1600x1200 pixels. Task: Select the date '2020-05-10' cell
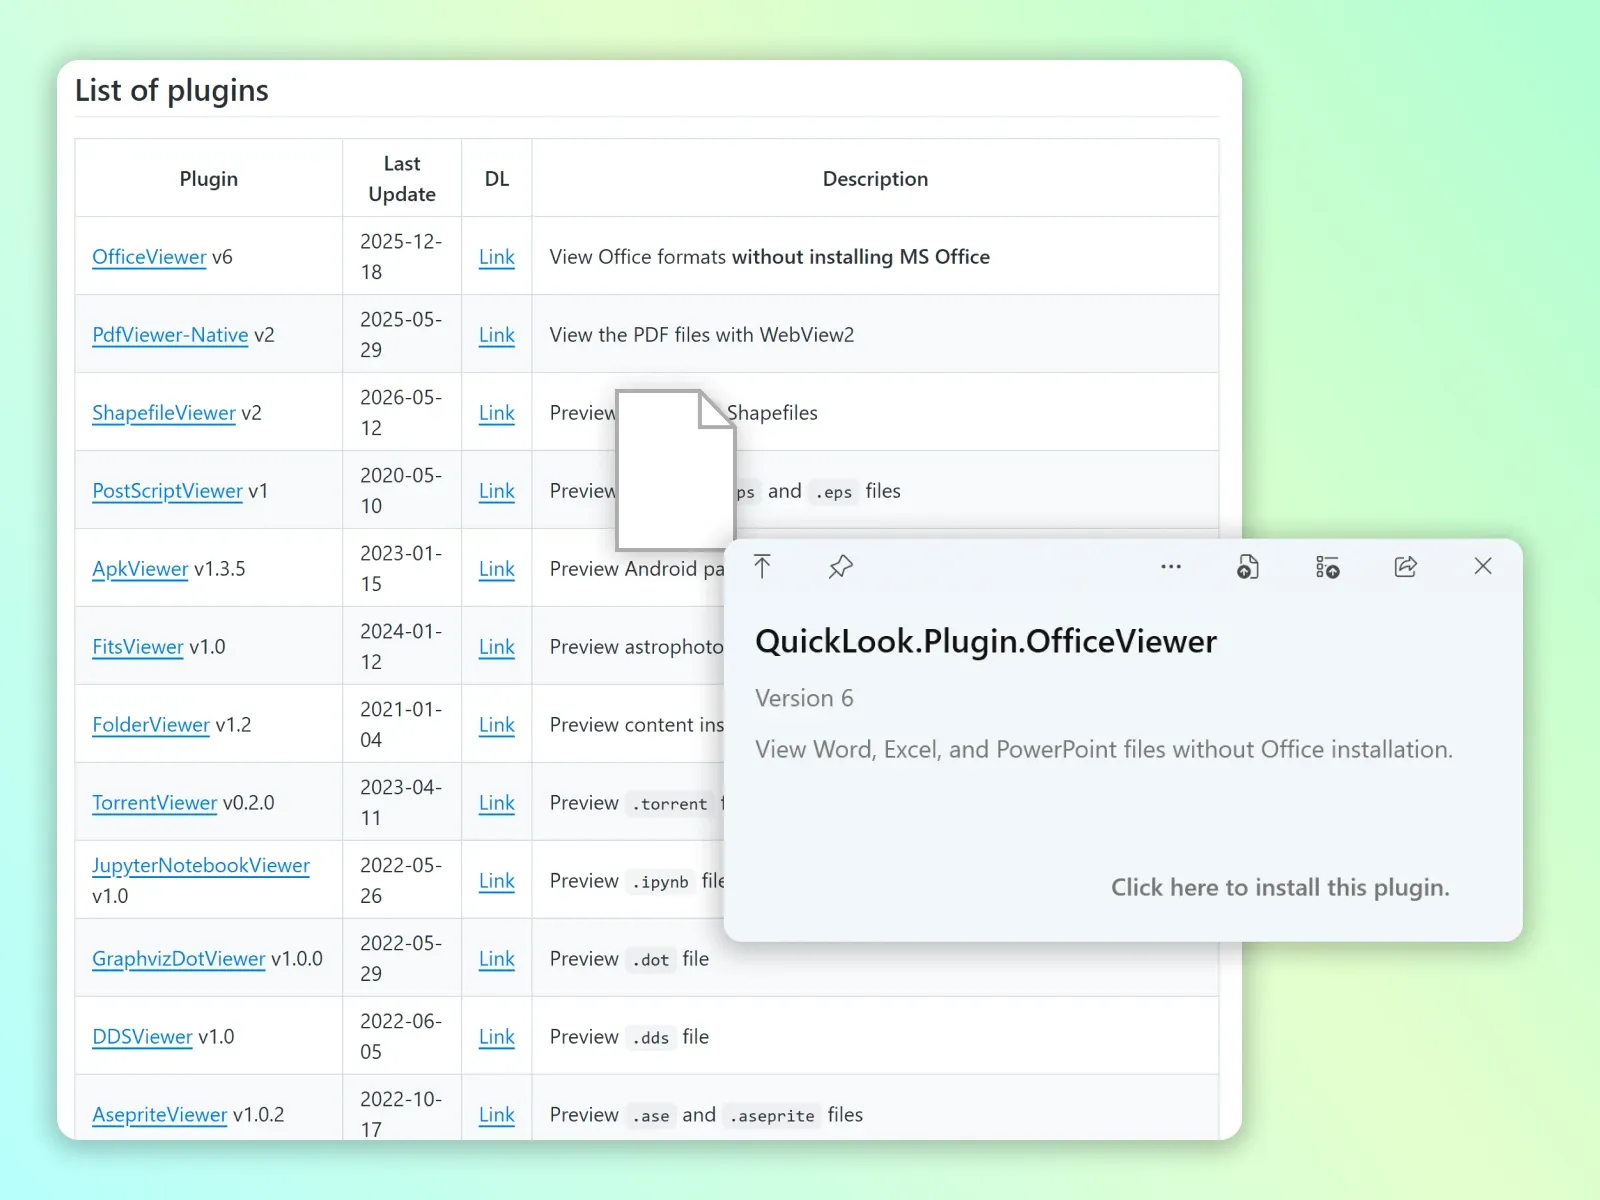pyautogui.click(x=401, y=491)
